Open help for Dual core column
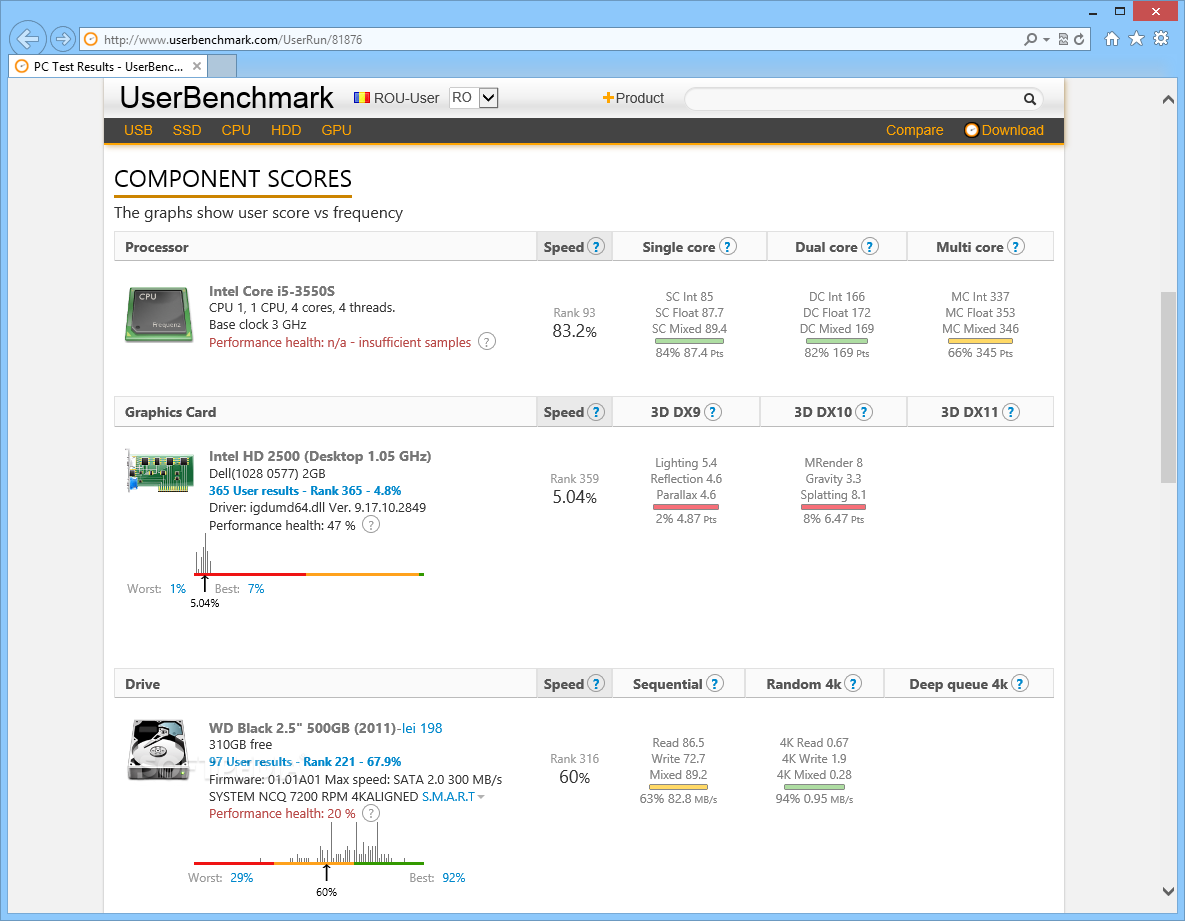Viewport: 1185px width, 921px height. (870, 246)
